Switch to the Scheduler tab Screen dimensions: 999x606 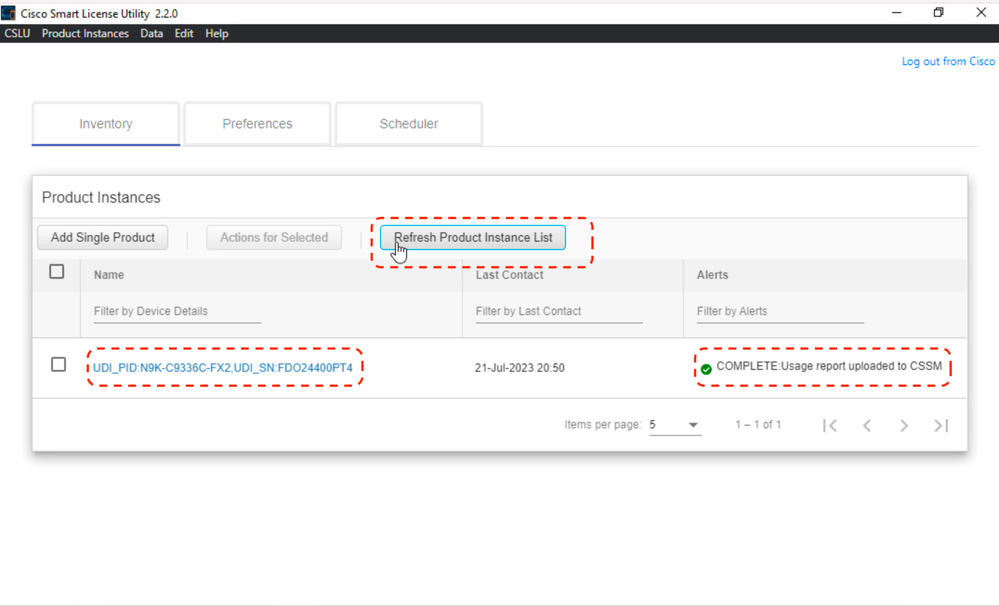408,123
